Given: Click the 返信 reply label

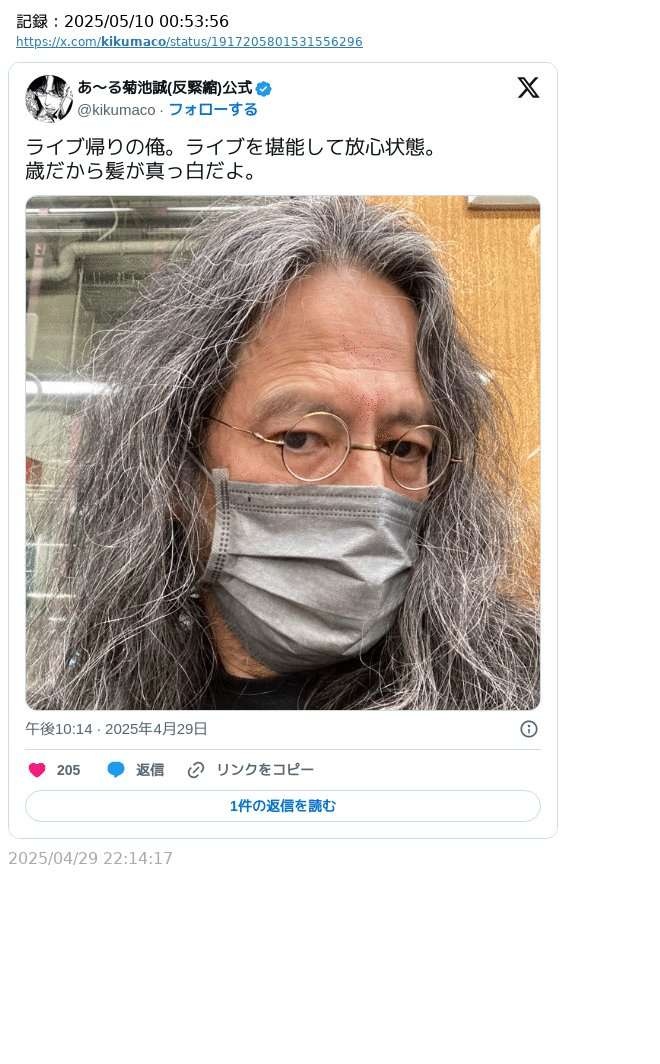Looking at the screenshot, I should (x=150, y=770).
